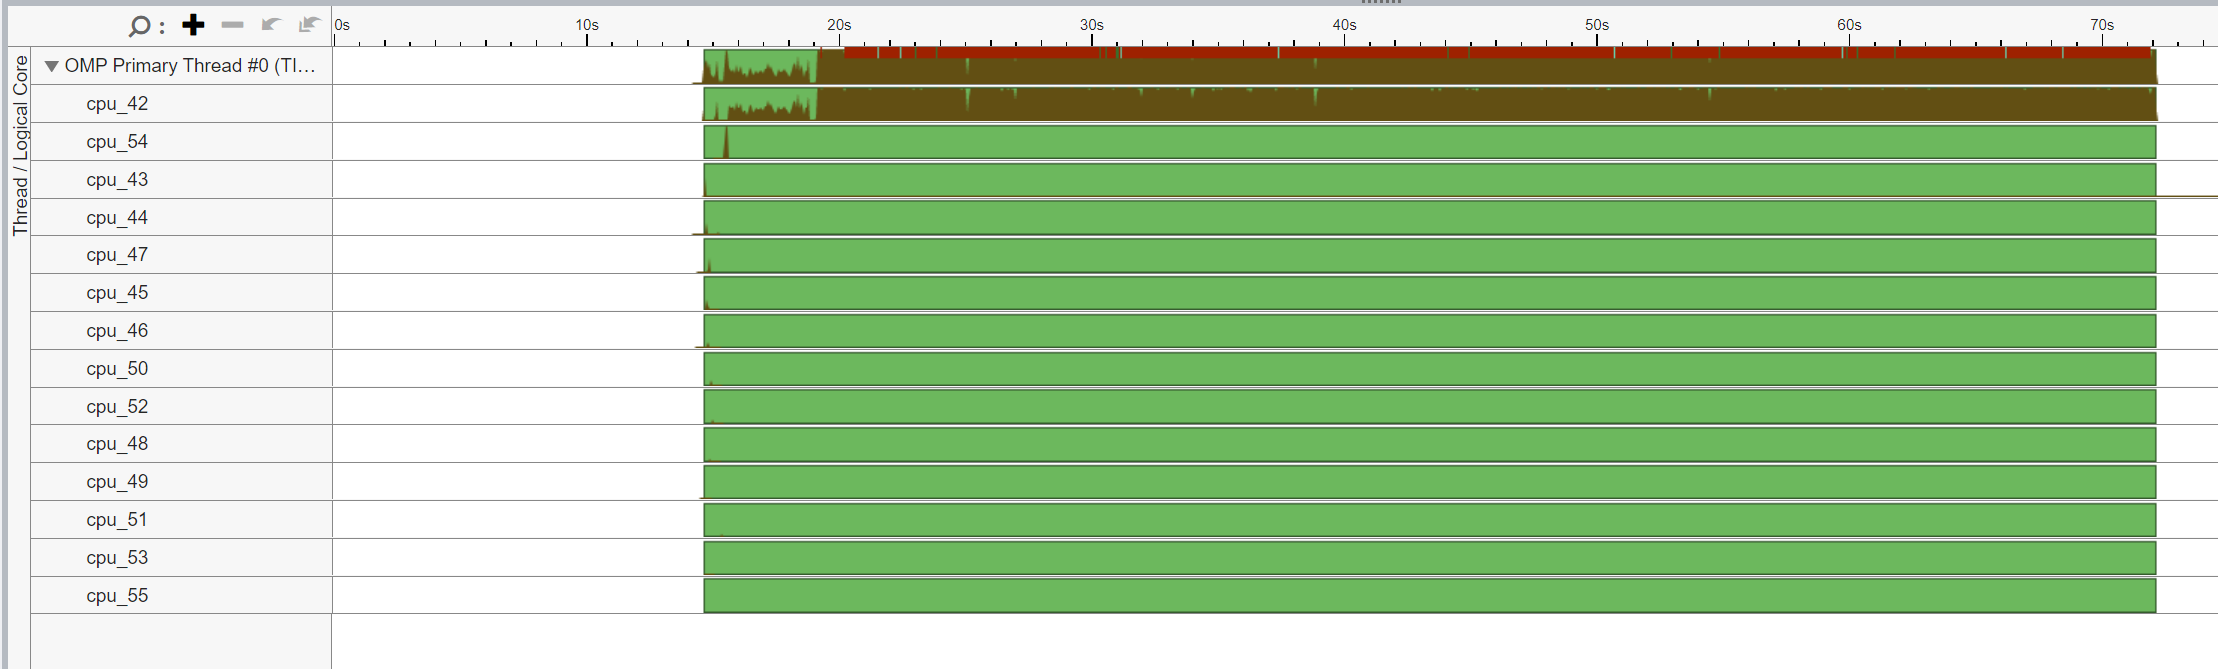The width and height of the screenshot is (2218, 669).
Task: Select the cpu_50 row label
Action: click(117, 369)
